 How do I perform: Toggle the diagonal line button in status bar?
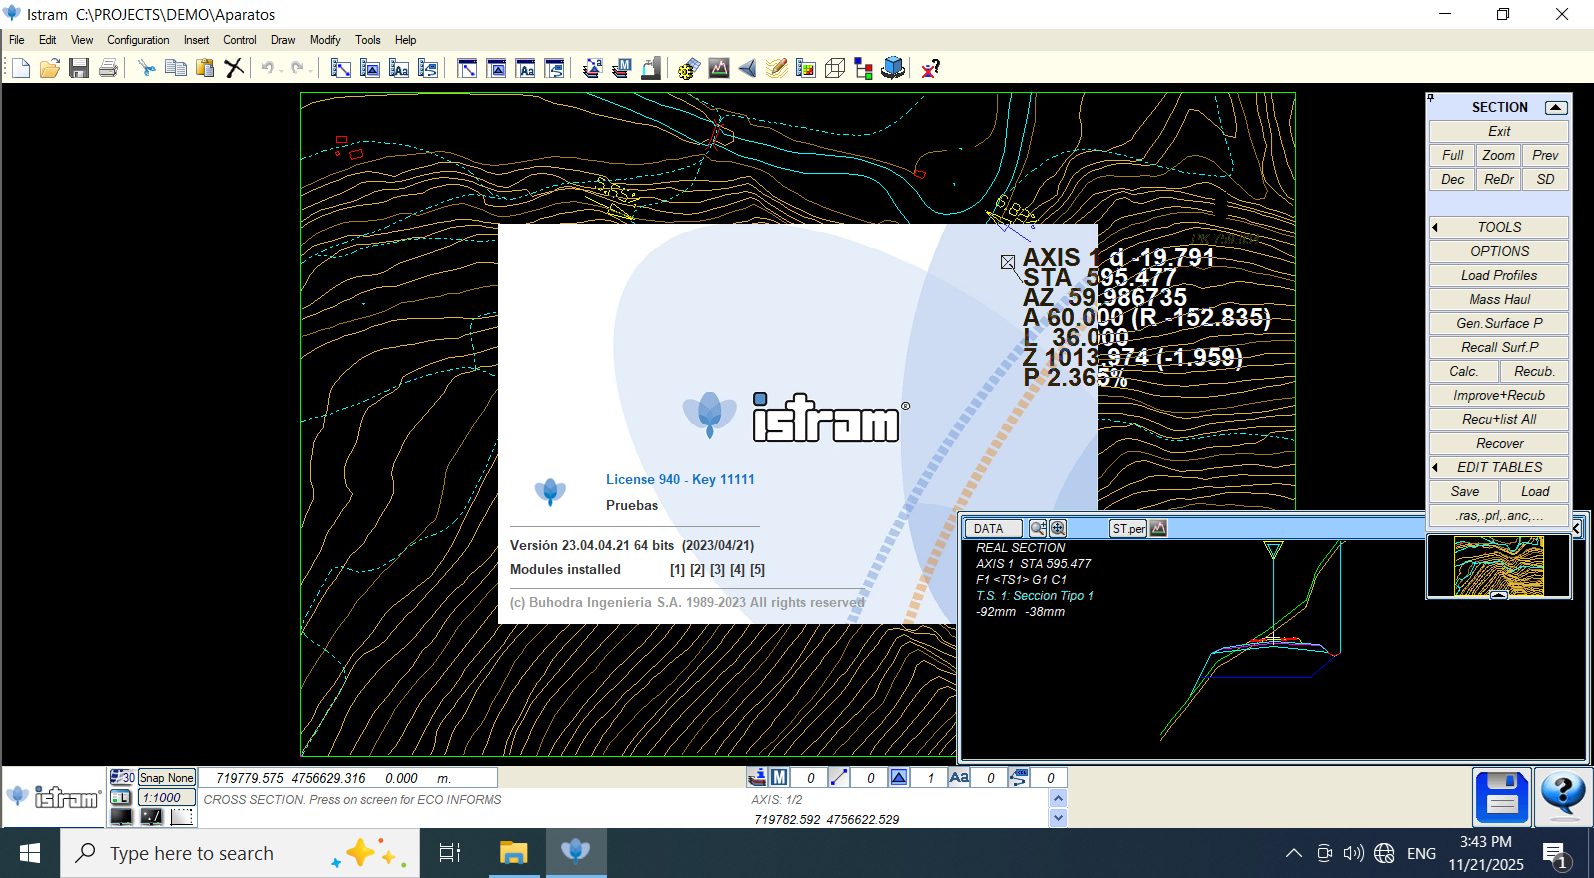click(x=839, y=777)
